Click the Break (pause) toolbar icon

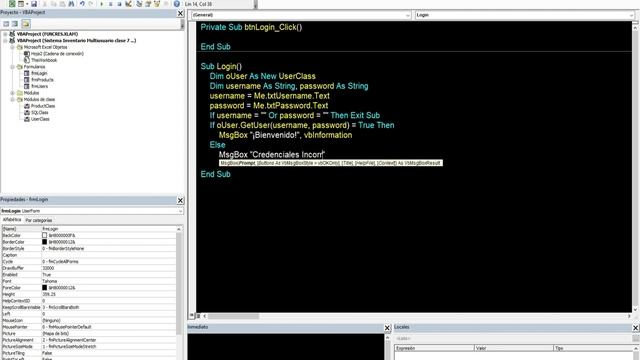(x=111, y=4)
